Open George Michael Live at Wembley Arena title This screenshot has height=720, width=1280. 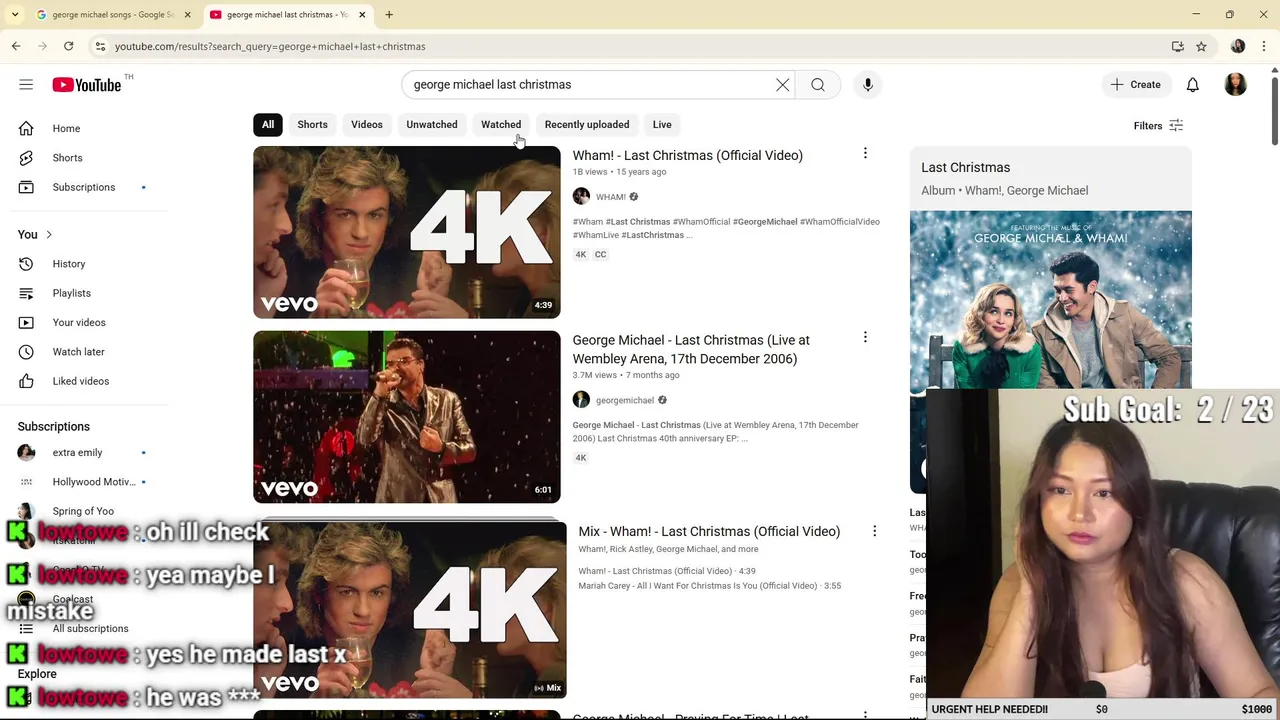click(691, 349)
